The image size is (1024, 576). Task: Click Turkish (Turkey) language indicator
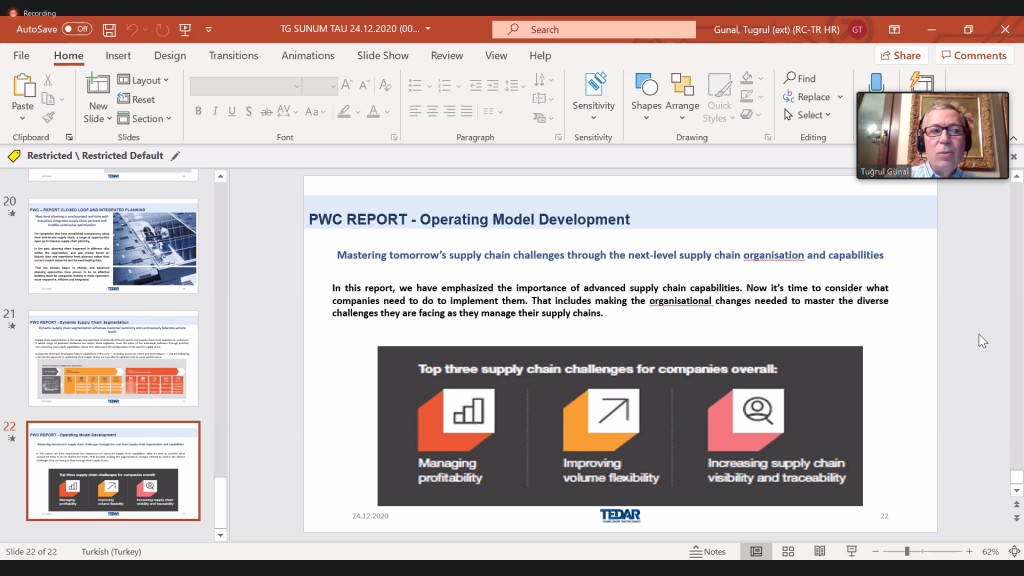click(x=111, y=551)
